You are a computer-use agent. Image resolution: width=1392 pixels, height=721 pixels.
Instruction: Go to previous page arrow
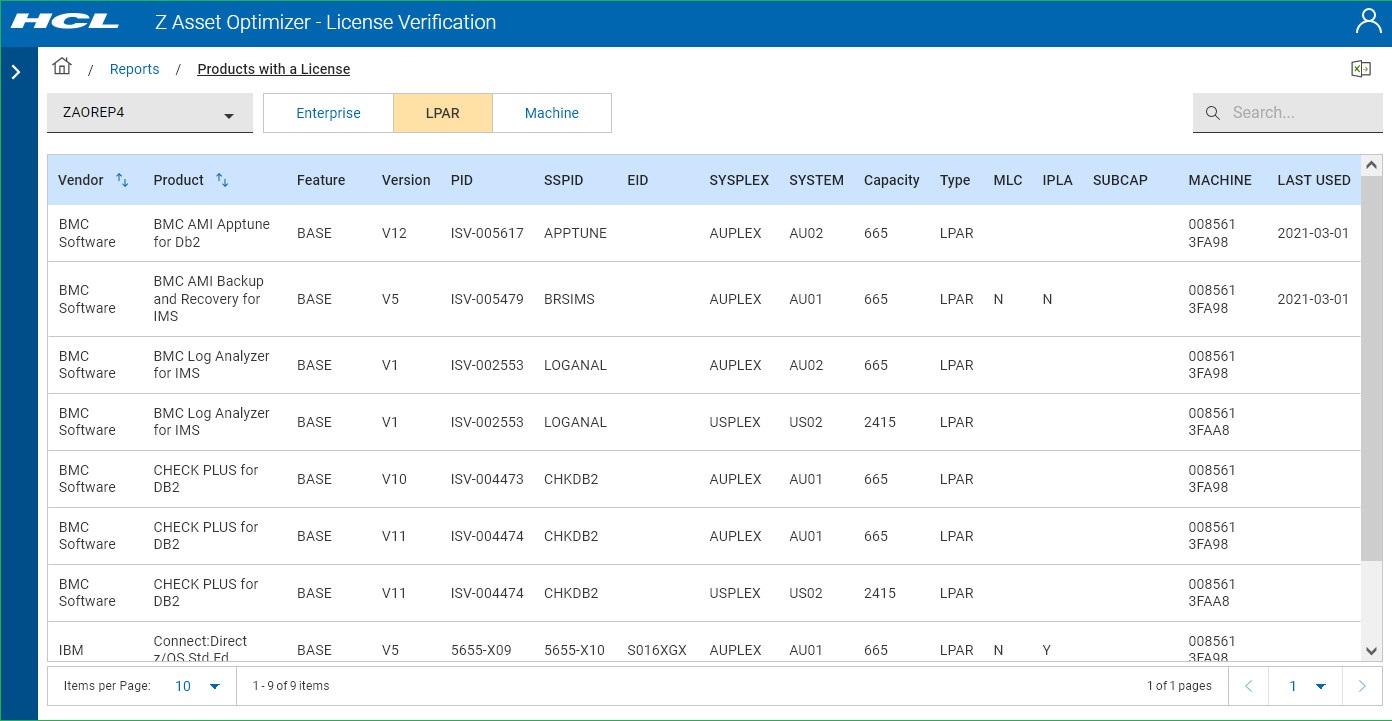coord(1248,686)
